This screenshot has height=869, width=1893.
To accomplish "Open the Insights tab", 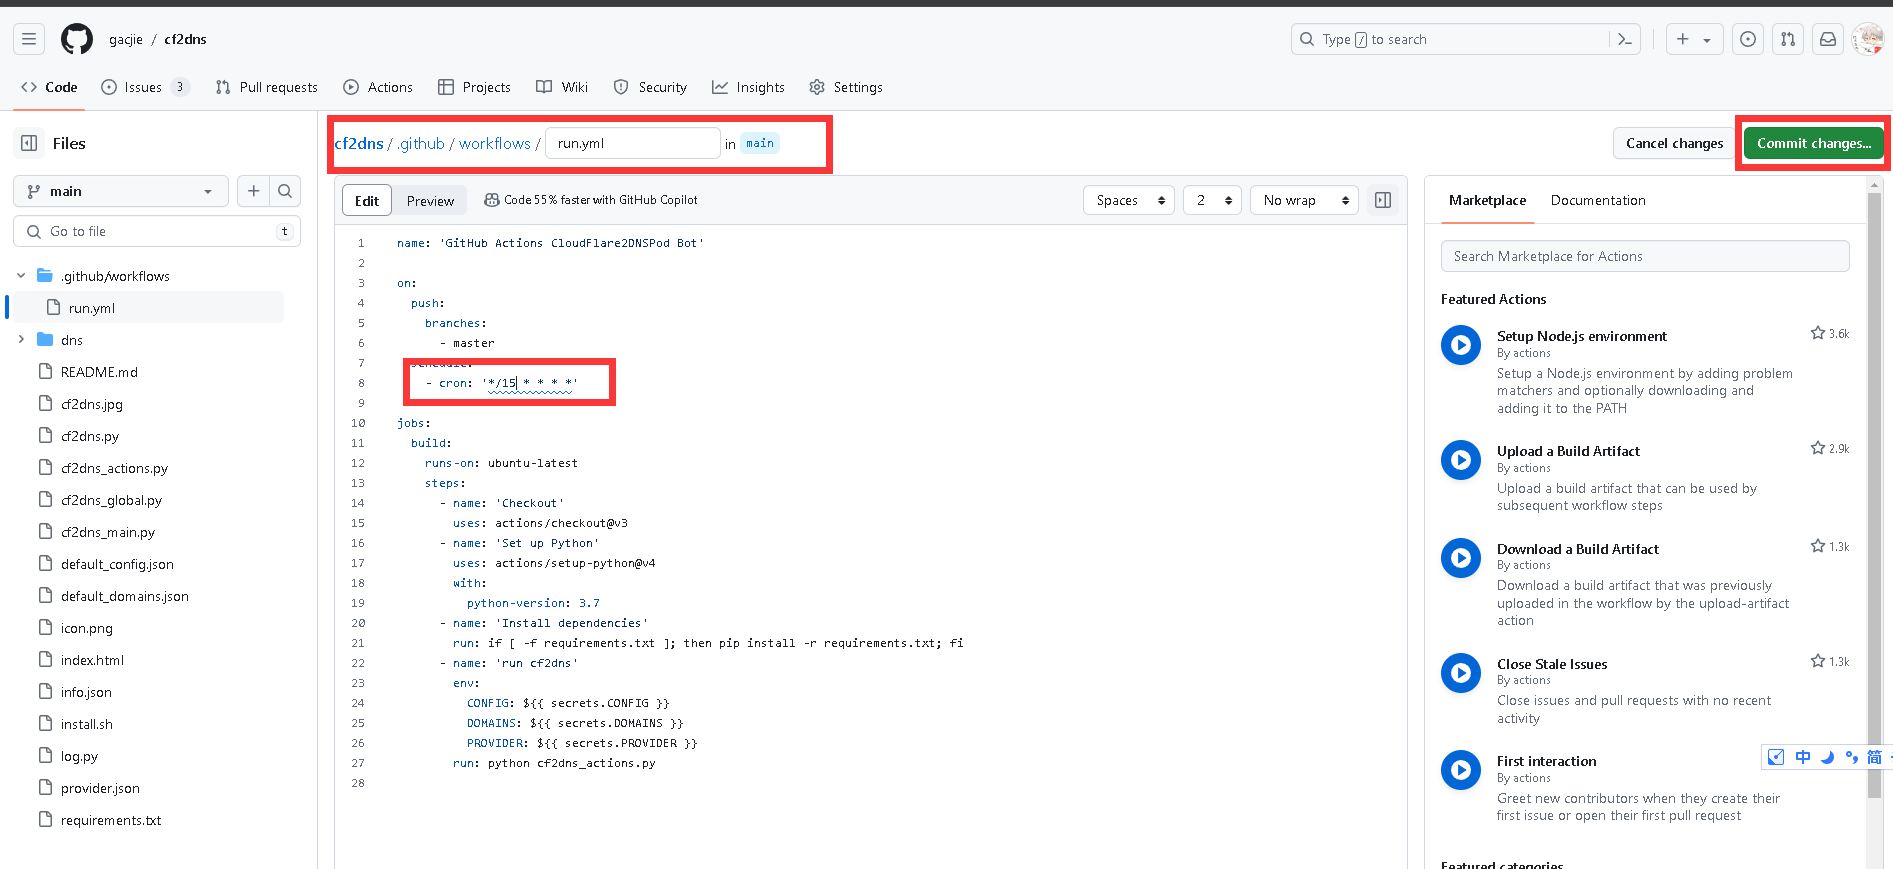I will (748, 87).
